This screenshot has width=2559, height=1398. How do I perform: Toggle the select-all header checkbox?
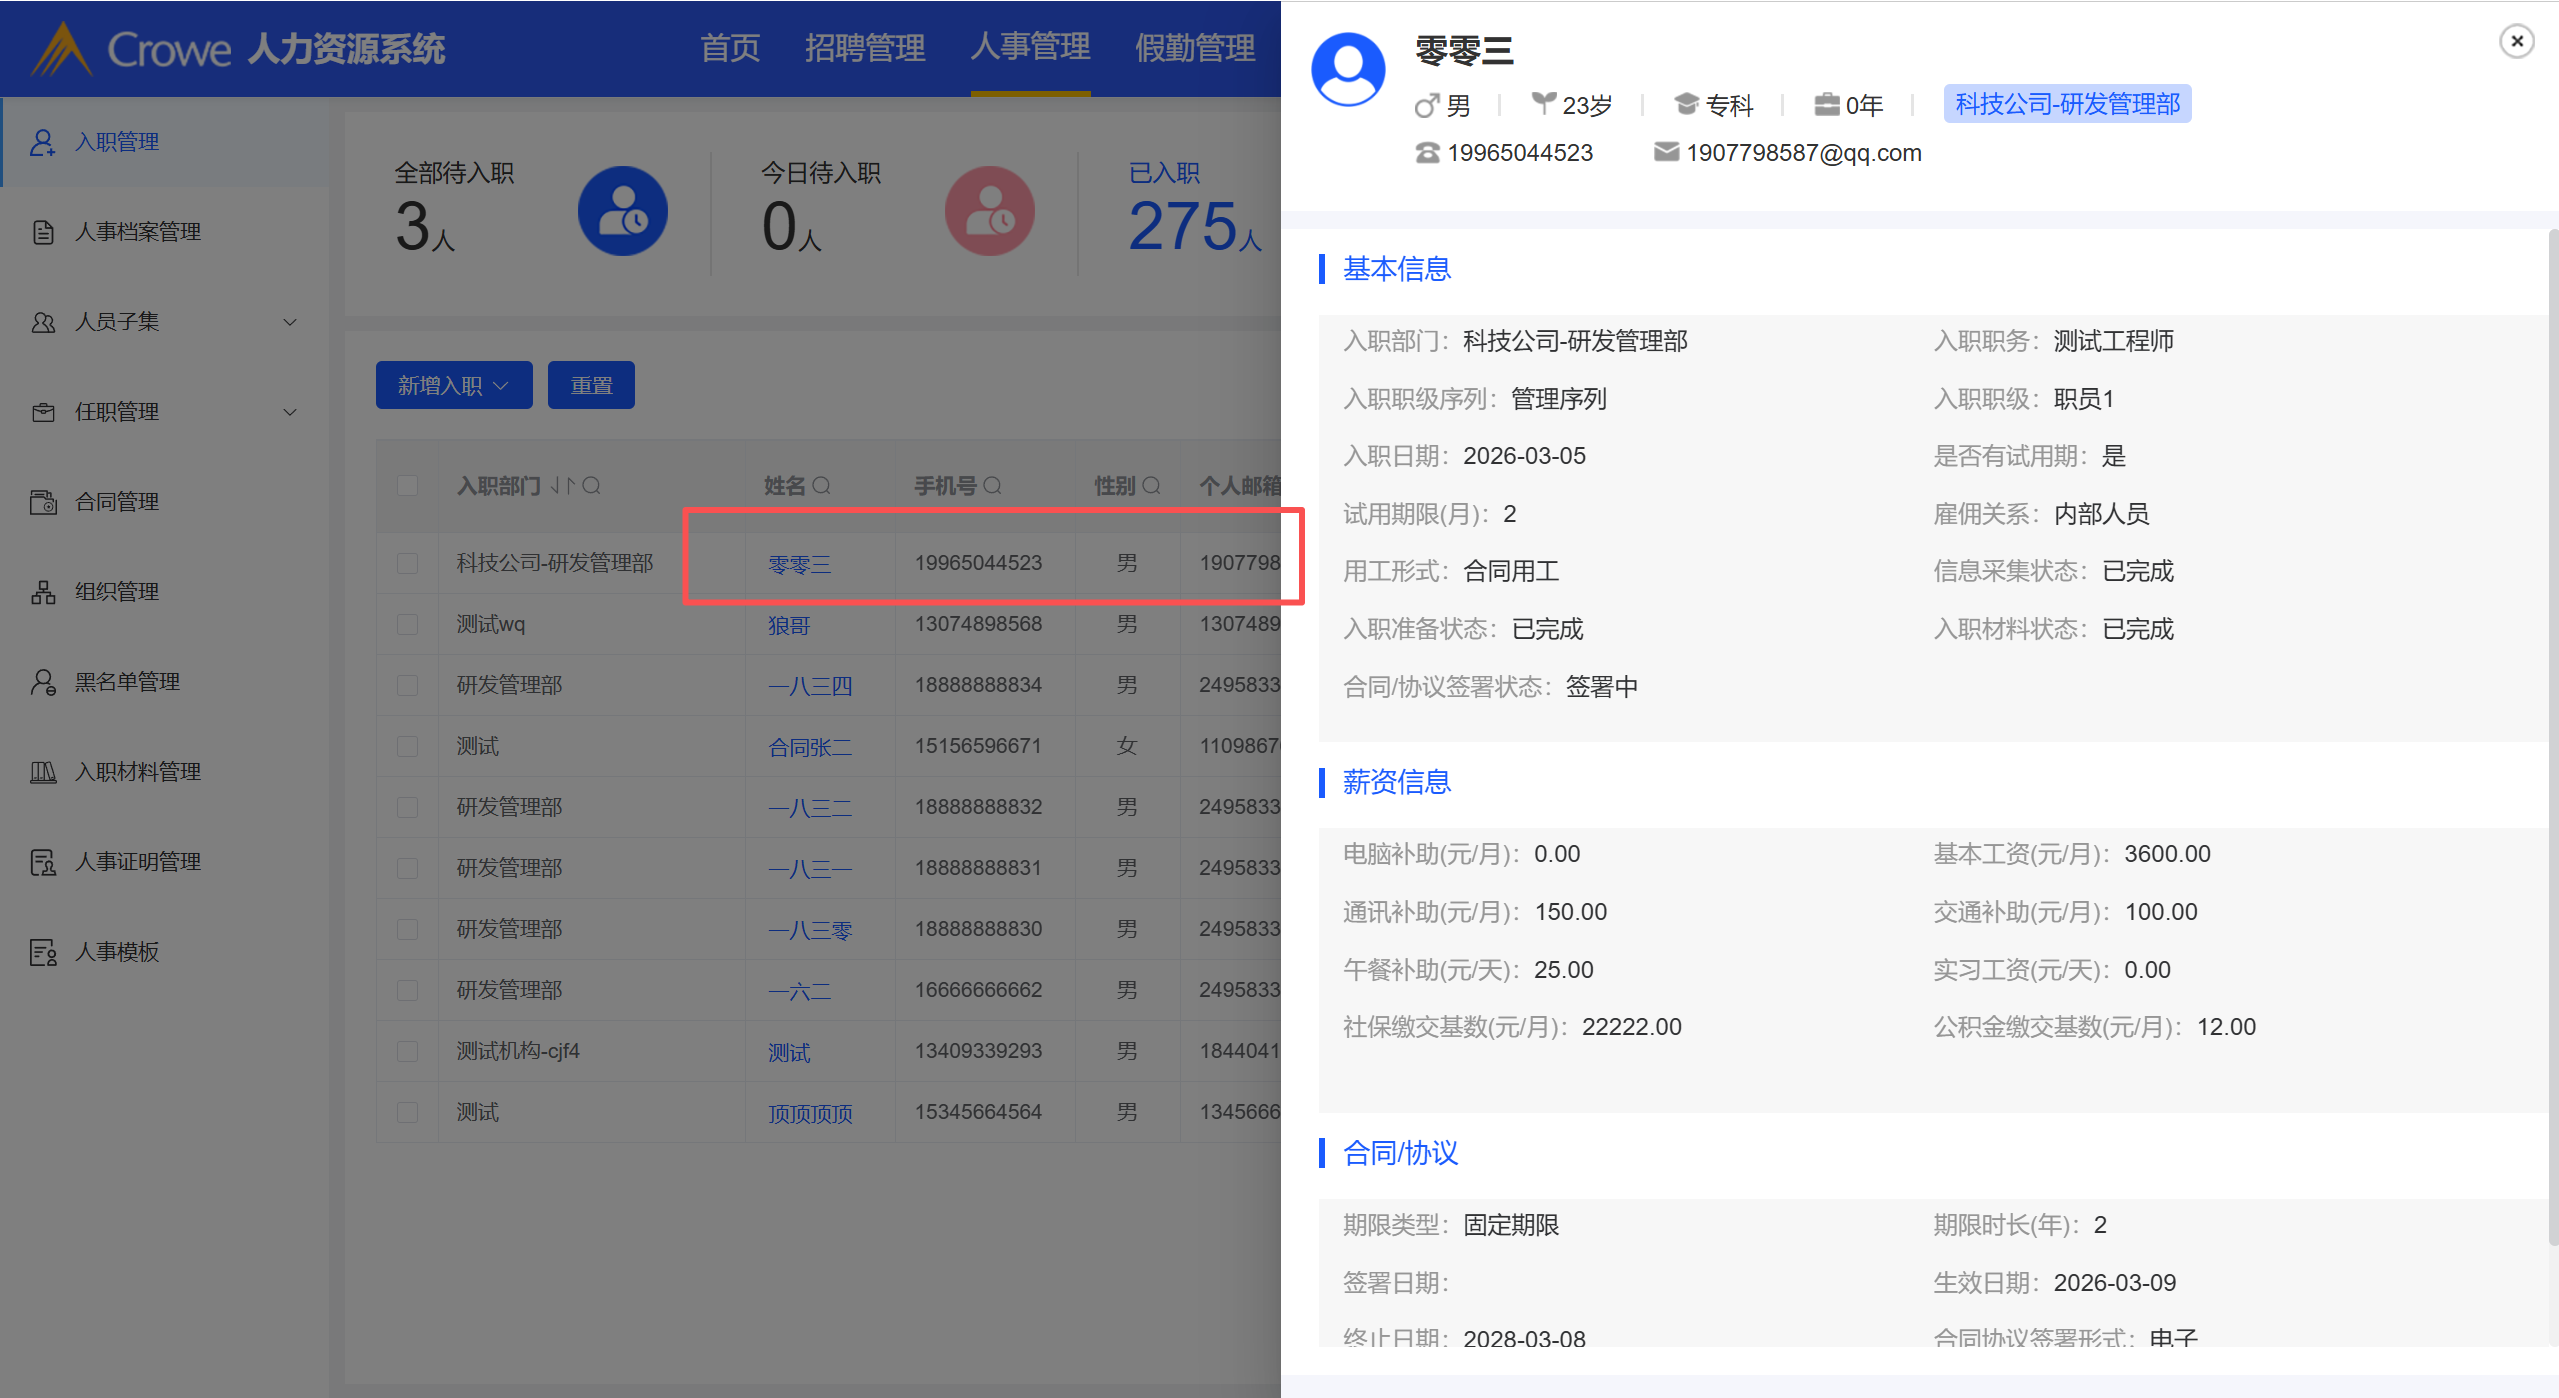tap(407, 486)
